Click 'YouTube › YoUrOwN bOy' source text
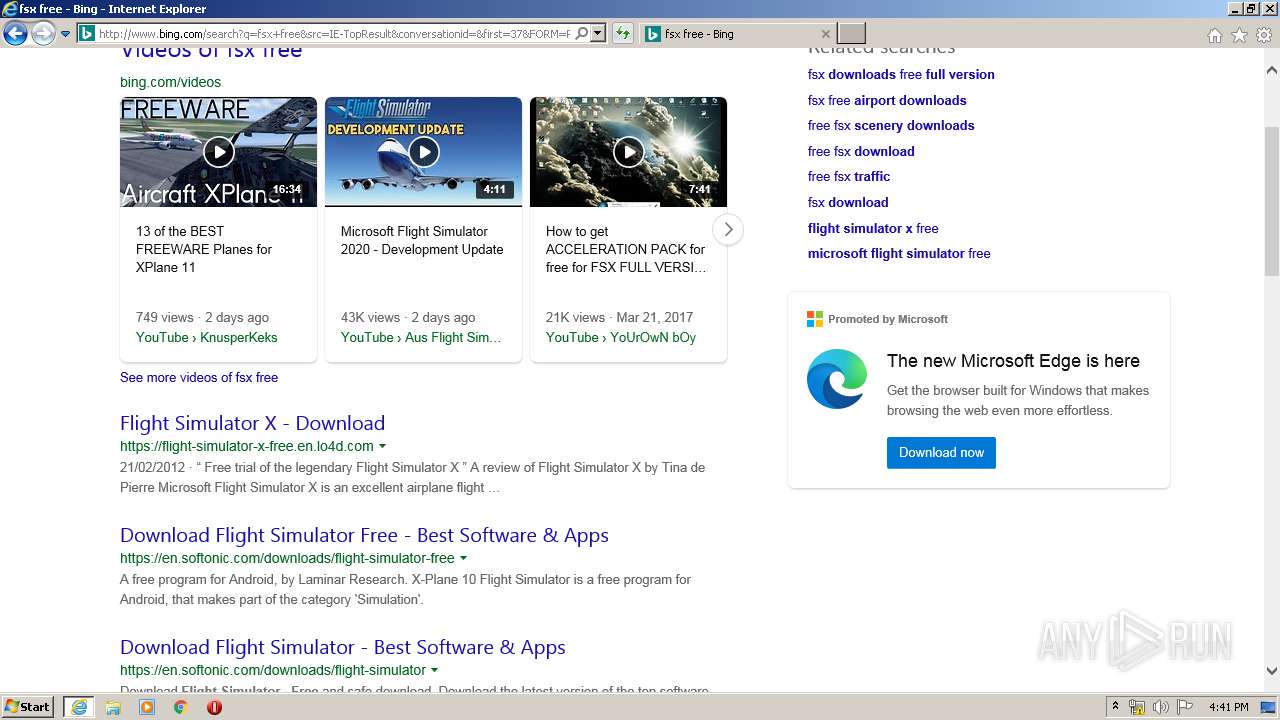1280x720 pixels. pos(621,337)
